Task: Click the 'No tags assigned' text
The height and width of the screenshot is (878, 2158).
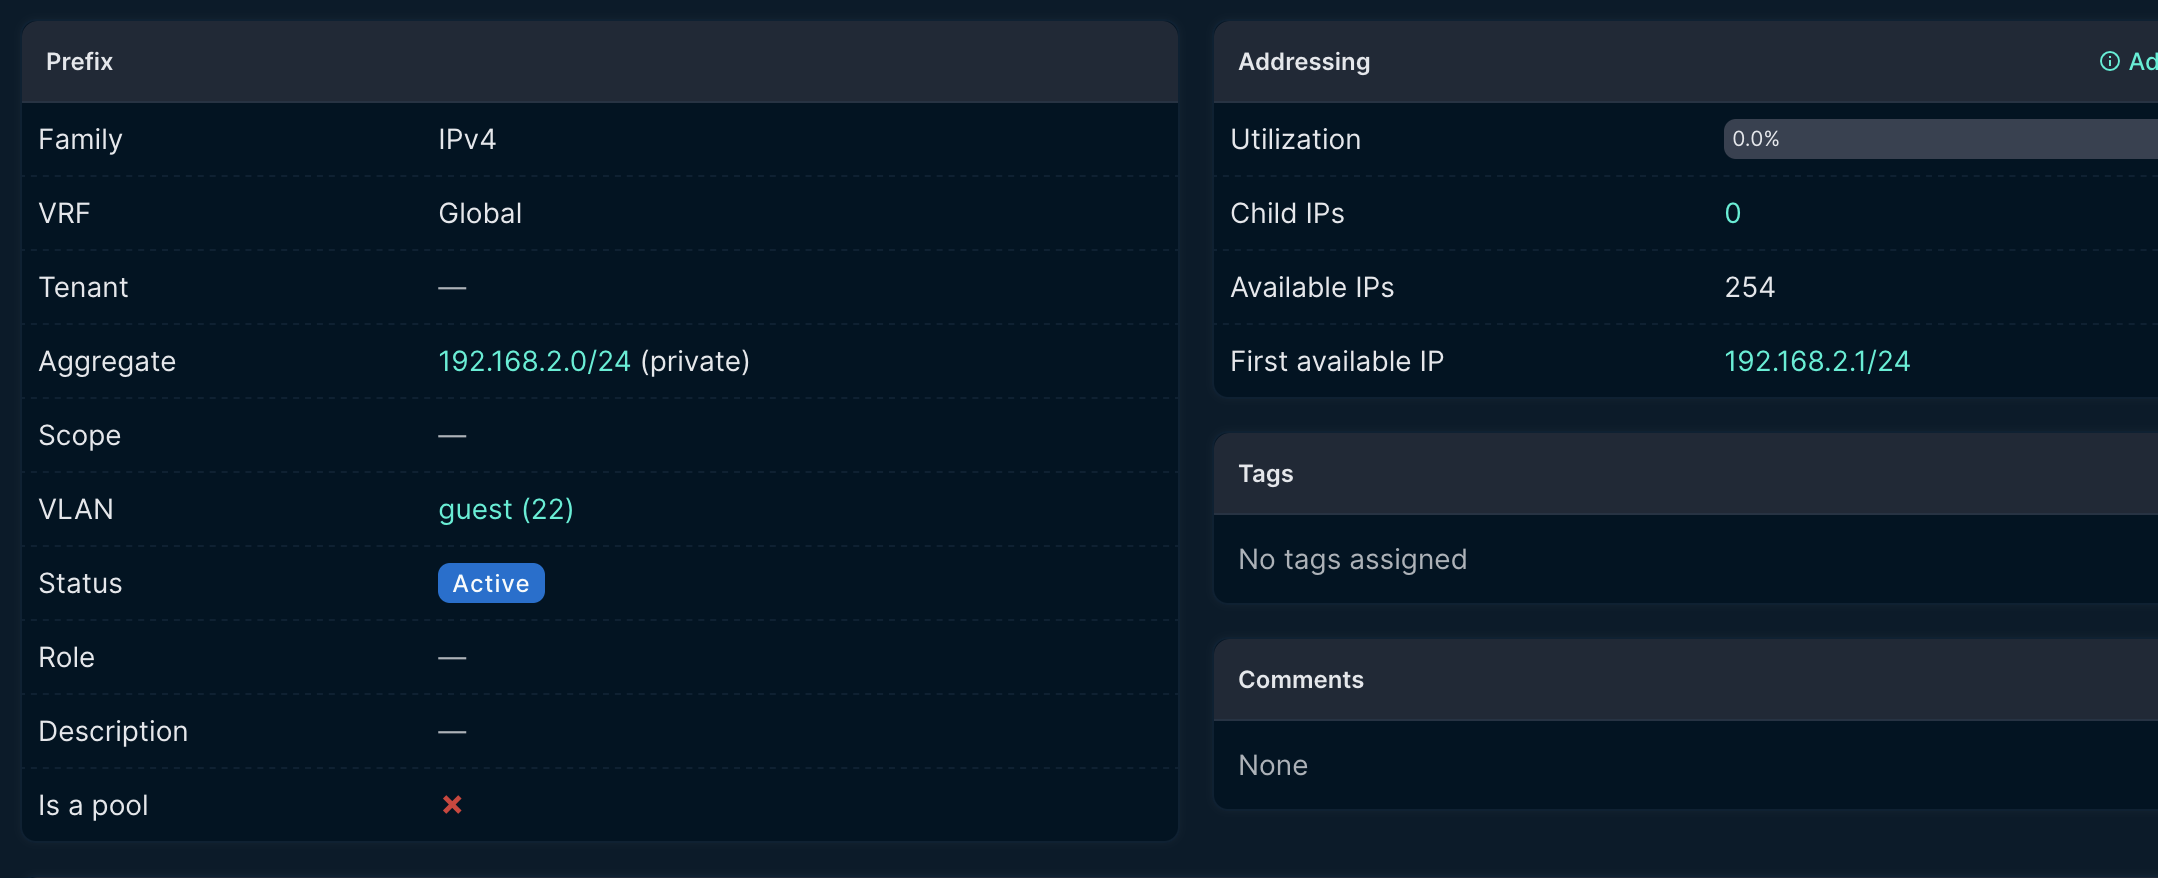Action: coord(1352,559)
